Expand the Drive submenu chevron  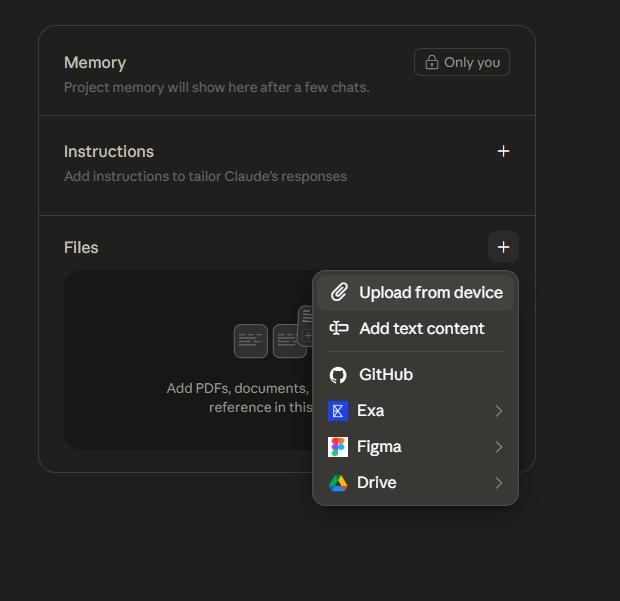[499, 483]
